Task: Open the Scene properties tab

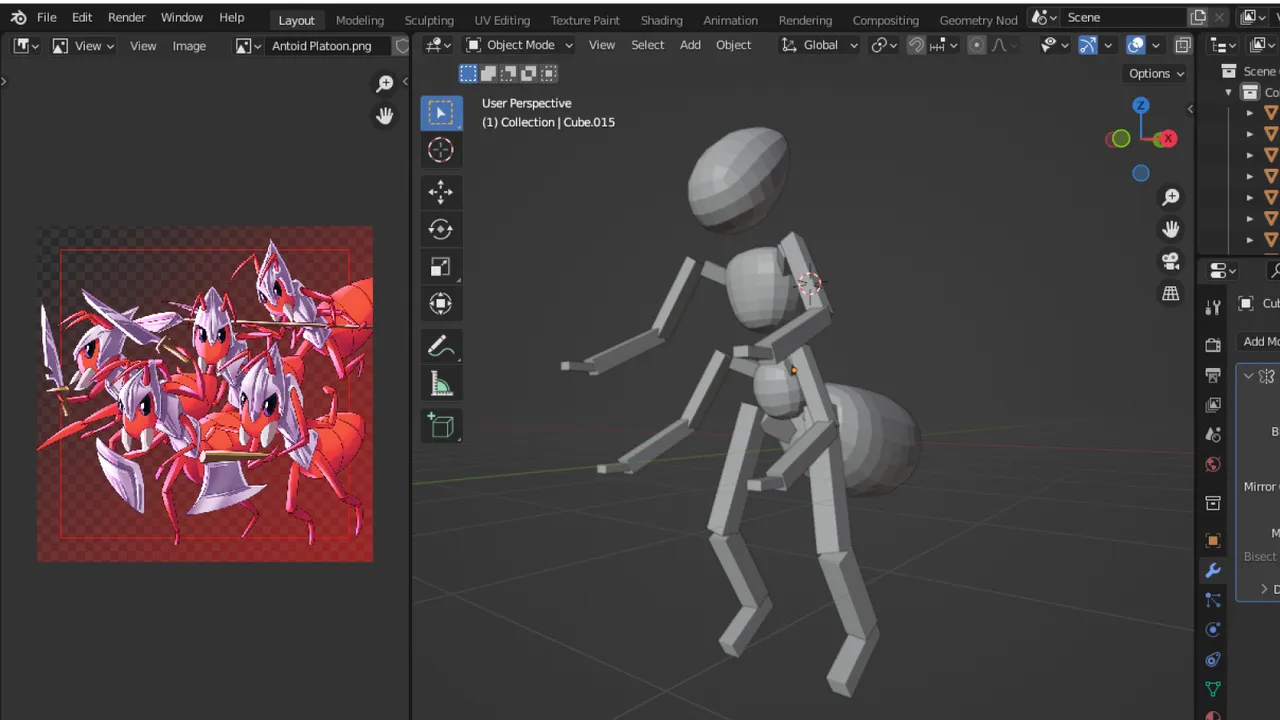Action: click(1213, 435)
